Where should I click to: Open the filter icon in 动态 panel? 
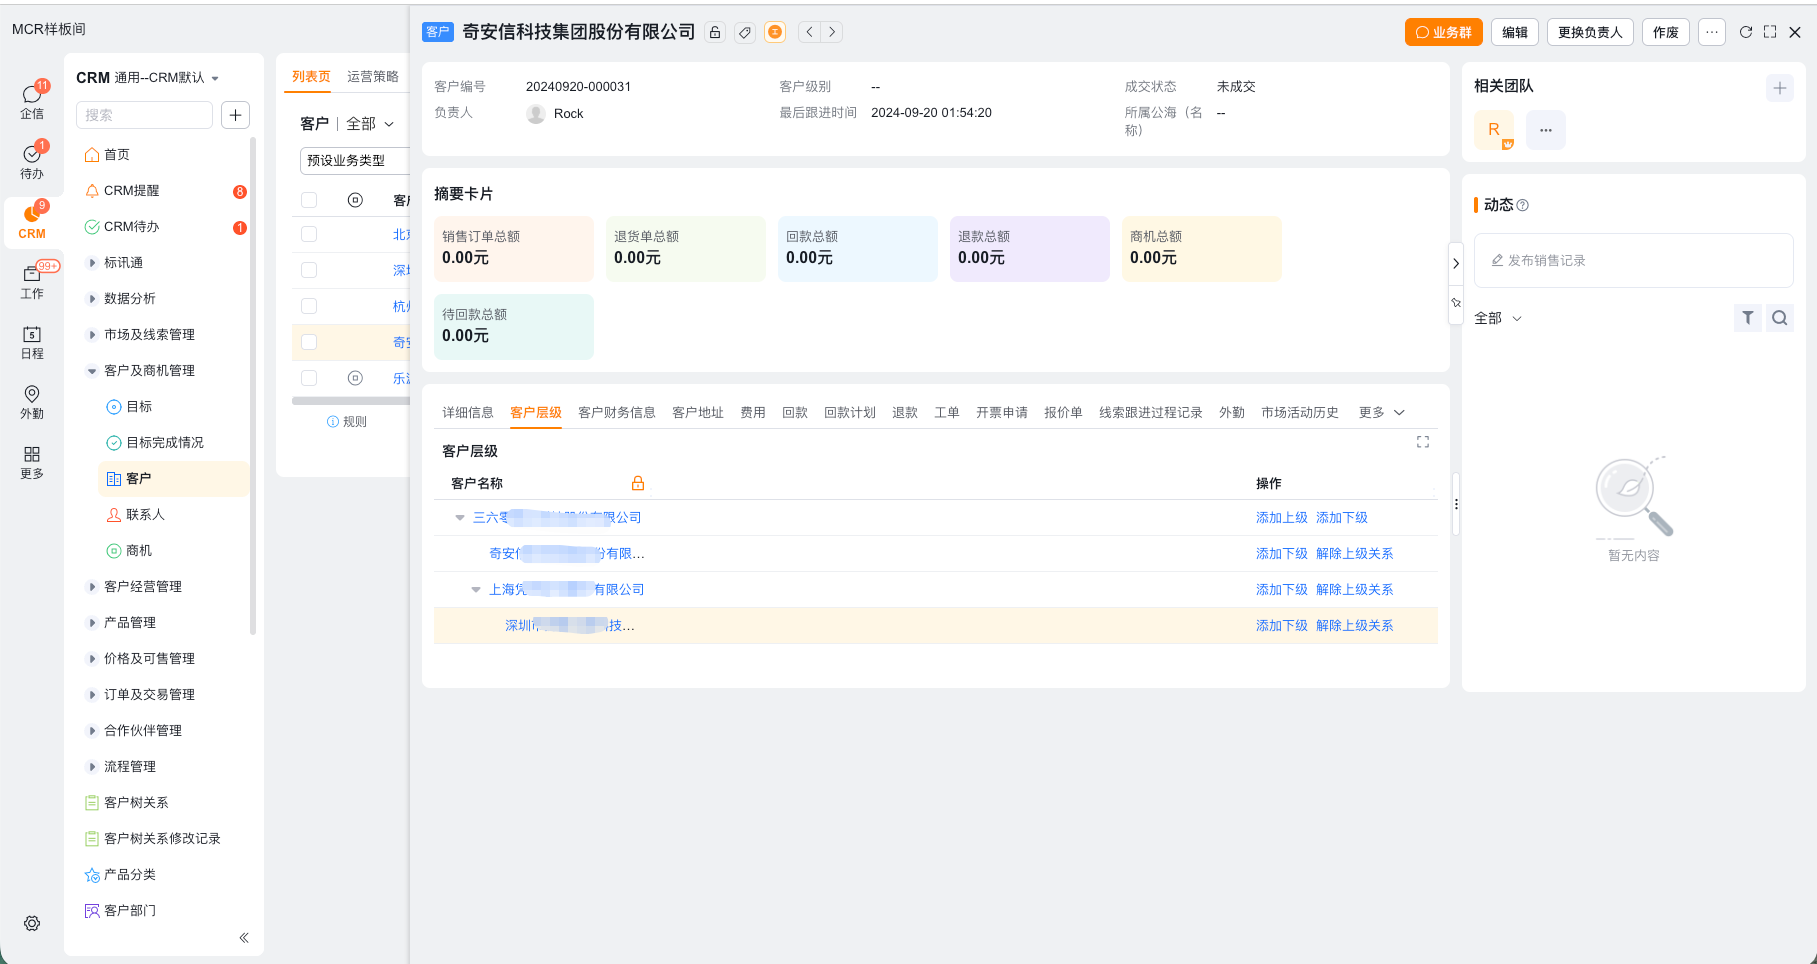click(1748, 318)
